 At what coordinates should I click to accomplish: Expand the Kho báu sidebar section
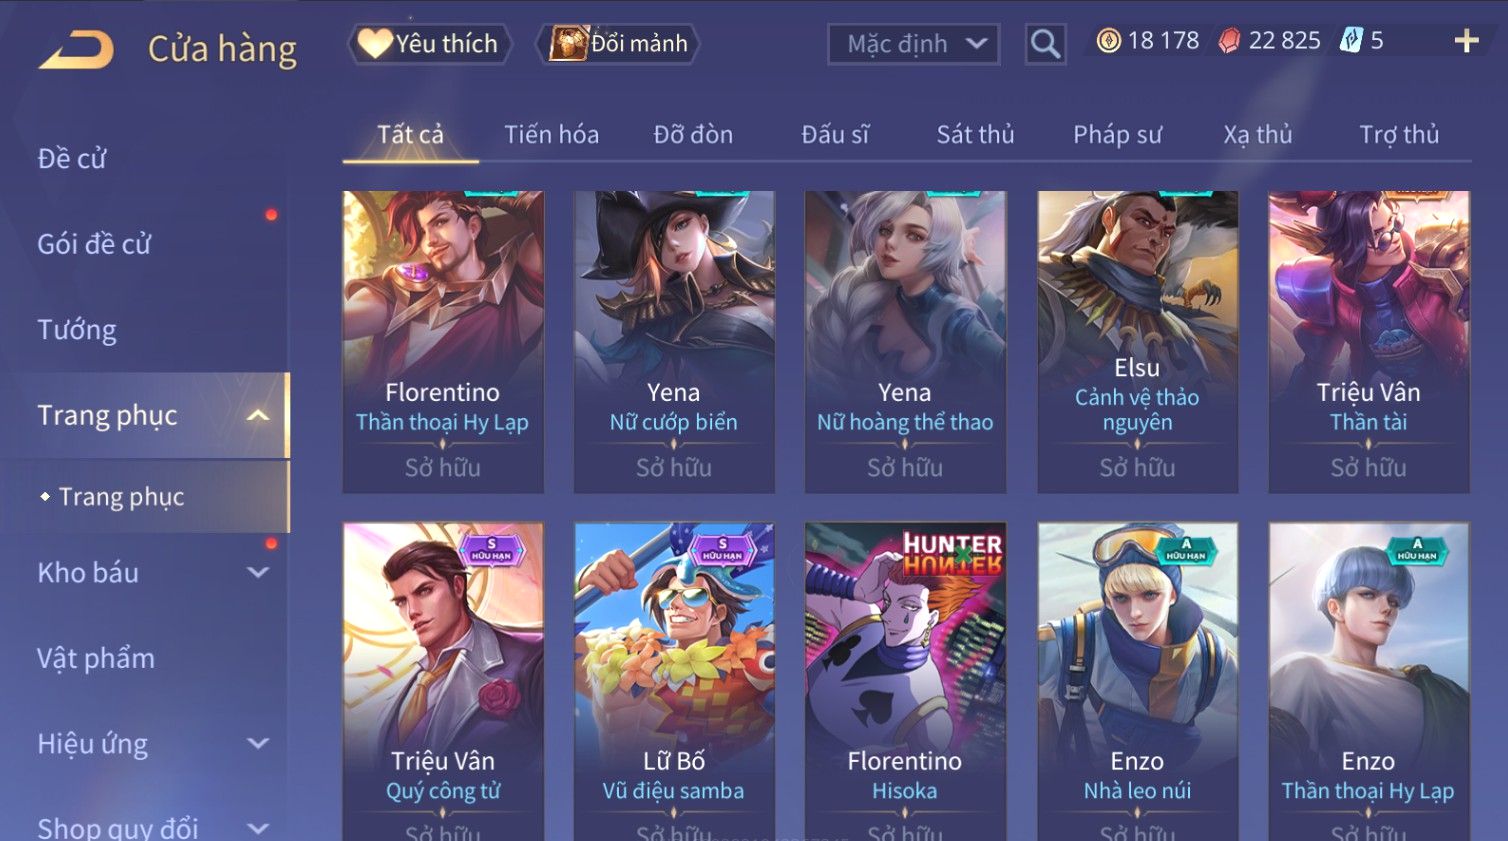(257, 573)
